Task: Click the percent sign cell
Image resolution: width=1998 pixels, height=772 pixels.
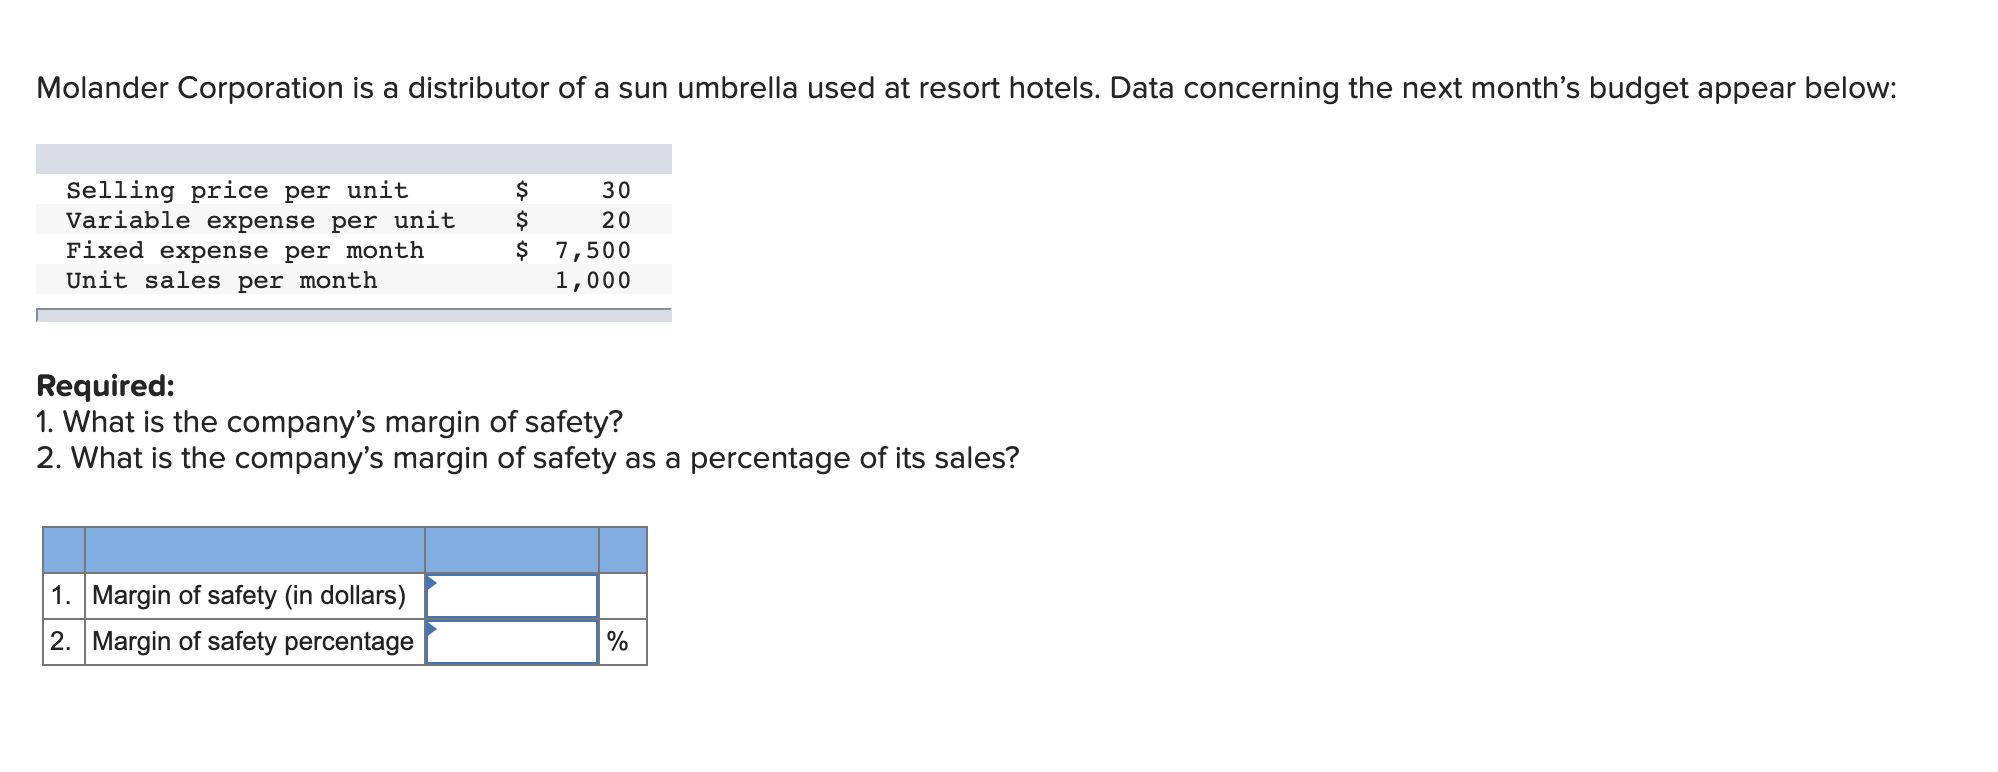Action: [x=618, y=642]
